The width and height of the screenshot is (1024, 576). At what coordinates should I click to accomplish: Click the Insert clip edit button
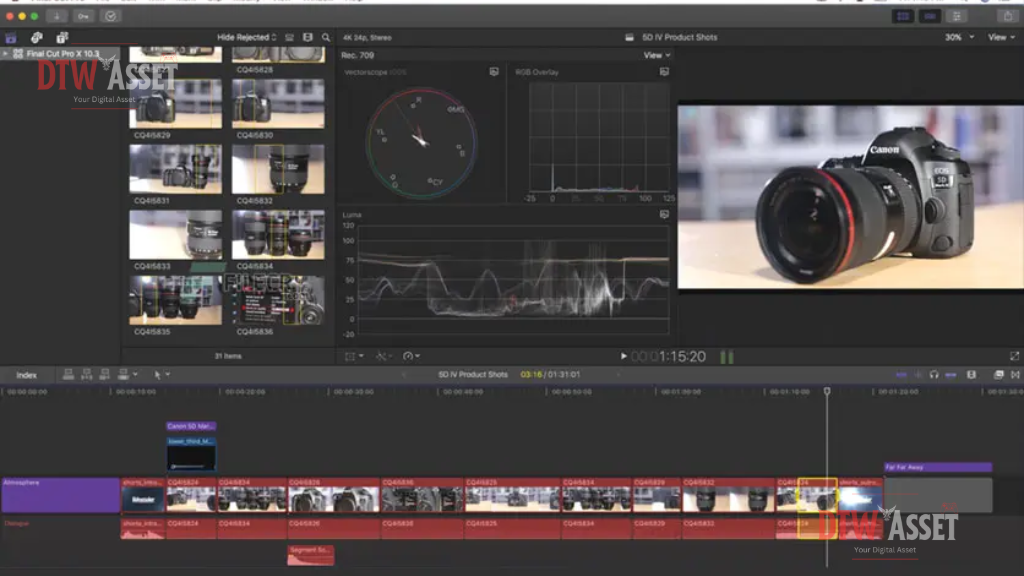coord(86,375)
